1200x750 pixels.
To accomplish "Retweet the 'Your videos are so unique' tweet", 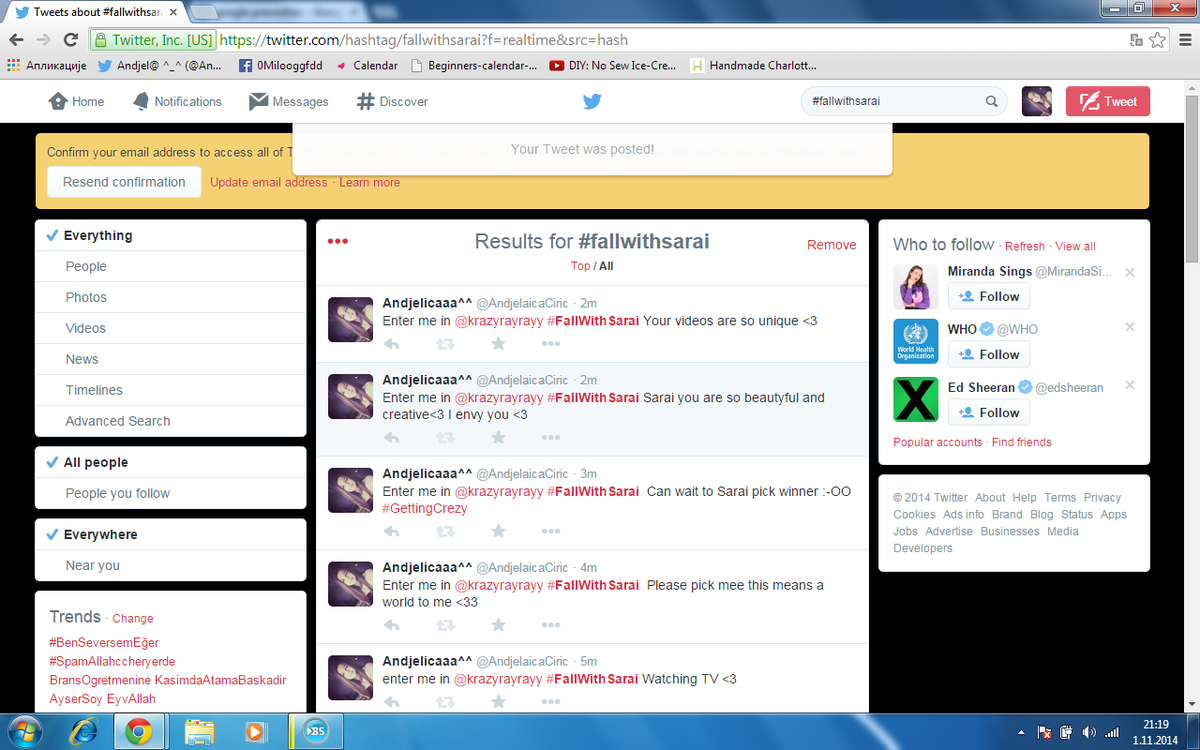I will point(445,343).
